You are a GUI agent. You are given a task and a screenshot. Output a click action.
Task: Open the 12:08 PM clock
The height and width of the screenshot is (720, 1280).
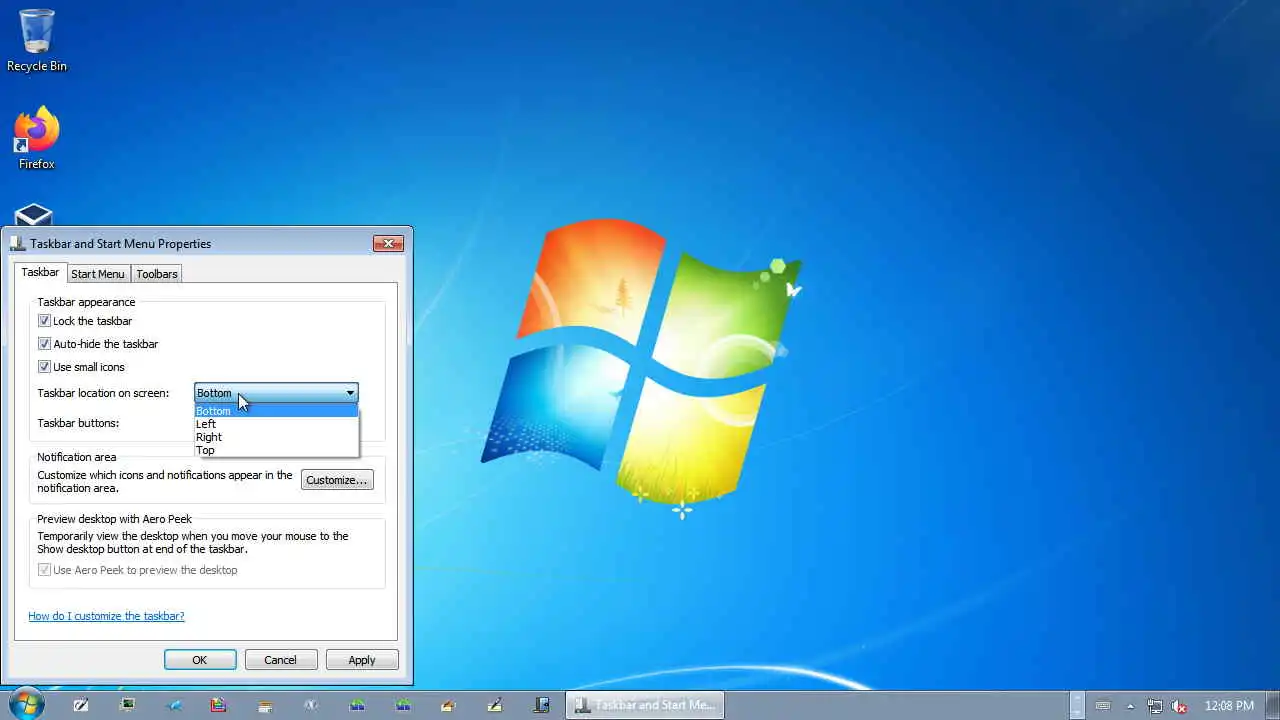point(1229,705)
